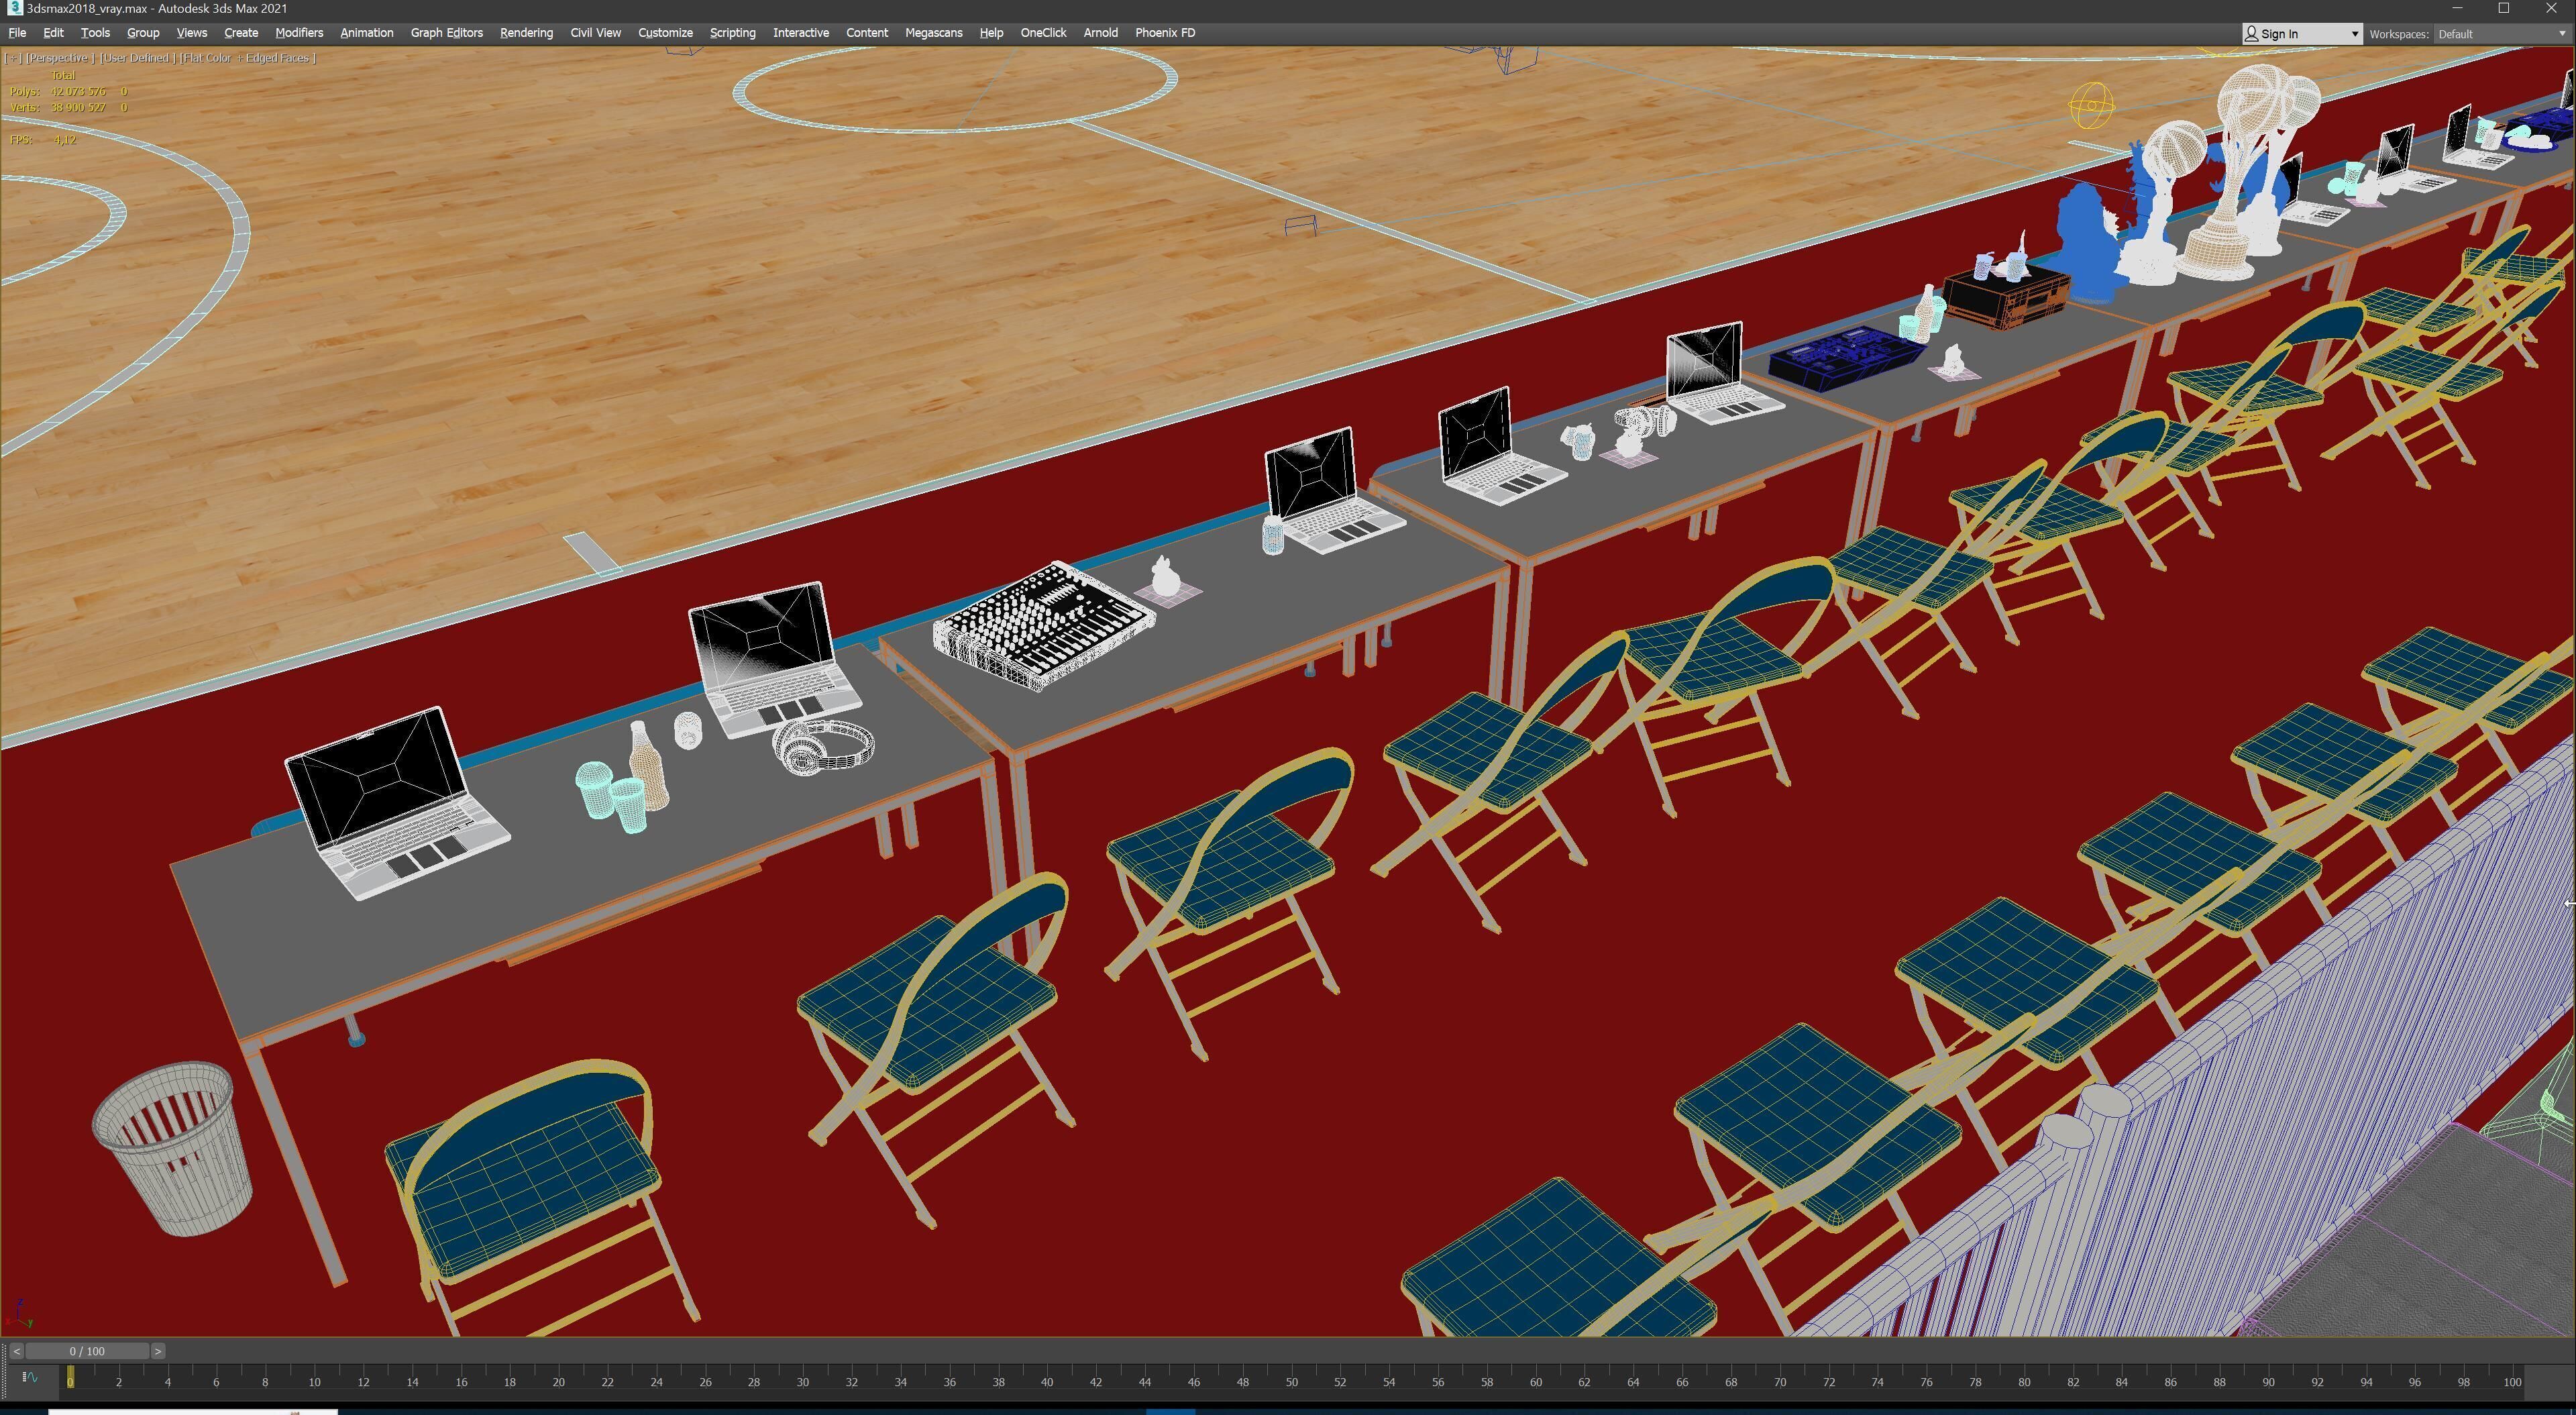
Task: Open the [Flat Color + Edged Faces] shading menu
Action: pyautogui.click(x=247, y=58)
